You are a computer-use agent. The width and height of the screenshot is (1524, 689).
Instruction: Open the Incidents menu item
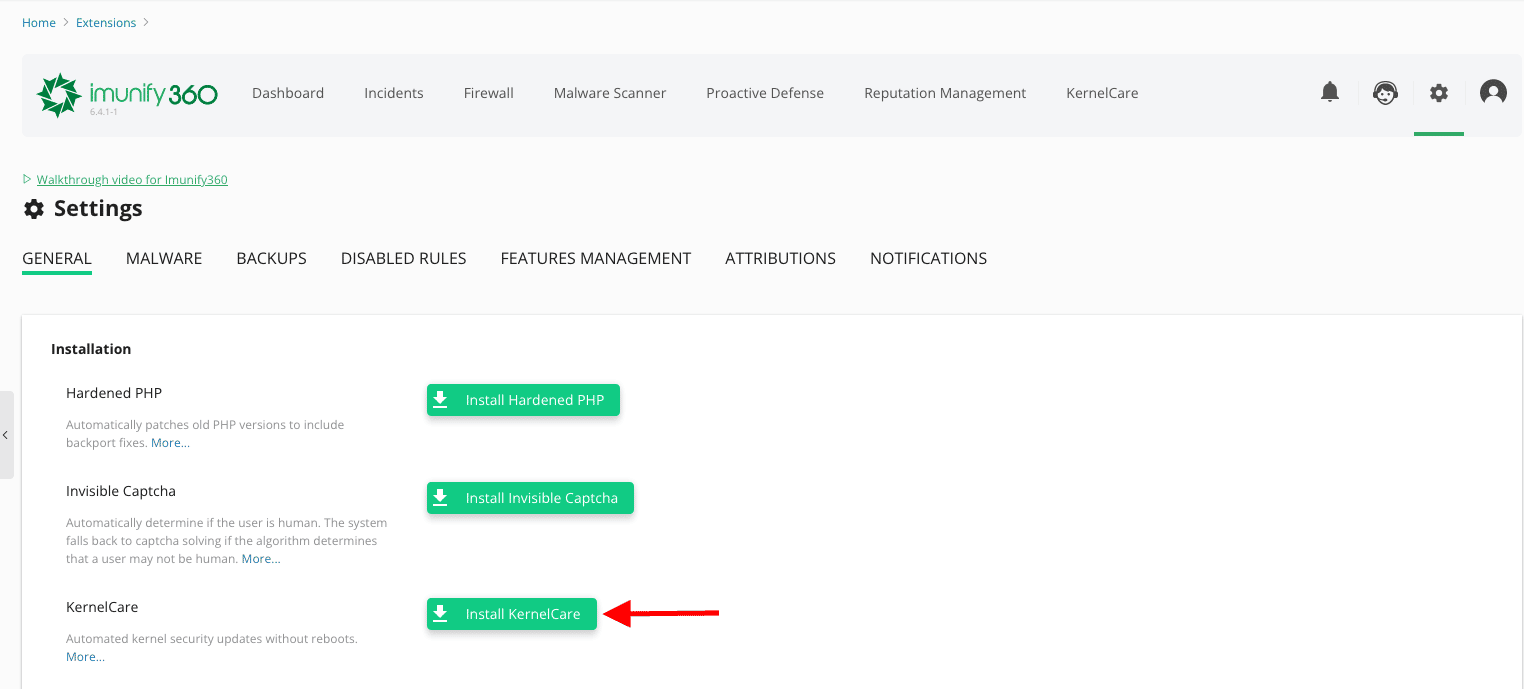click(394, 93)
